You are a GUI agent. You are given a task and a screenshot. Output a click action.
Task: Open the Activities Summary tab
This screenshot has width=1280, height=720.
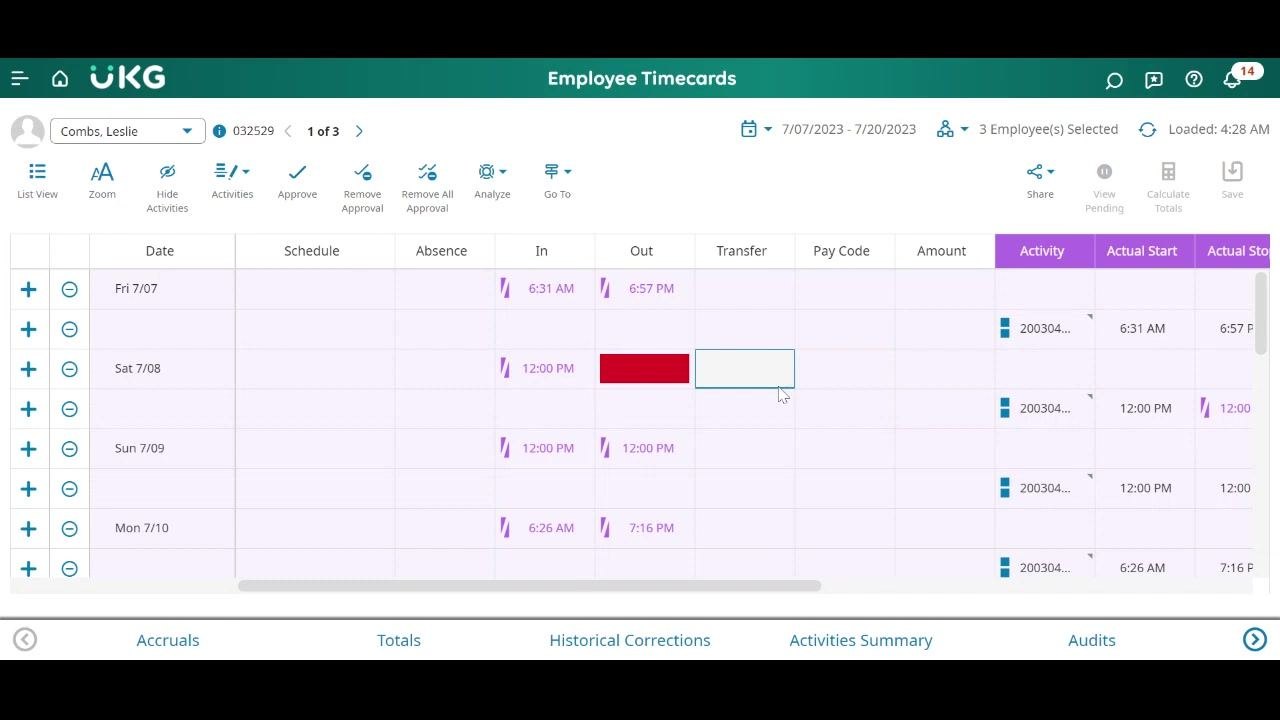(x=861, y=640)
